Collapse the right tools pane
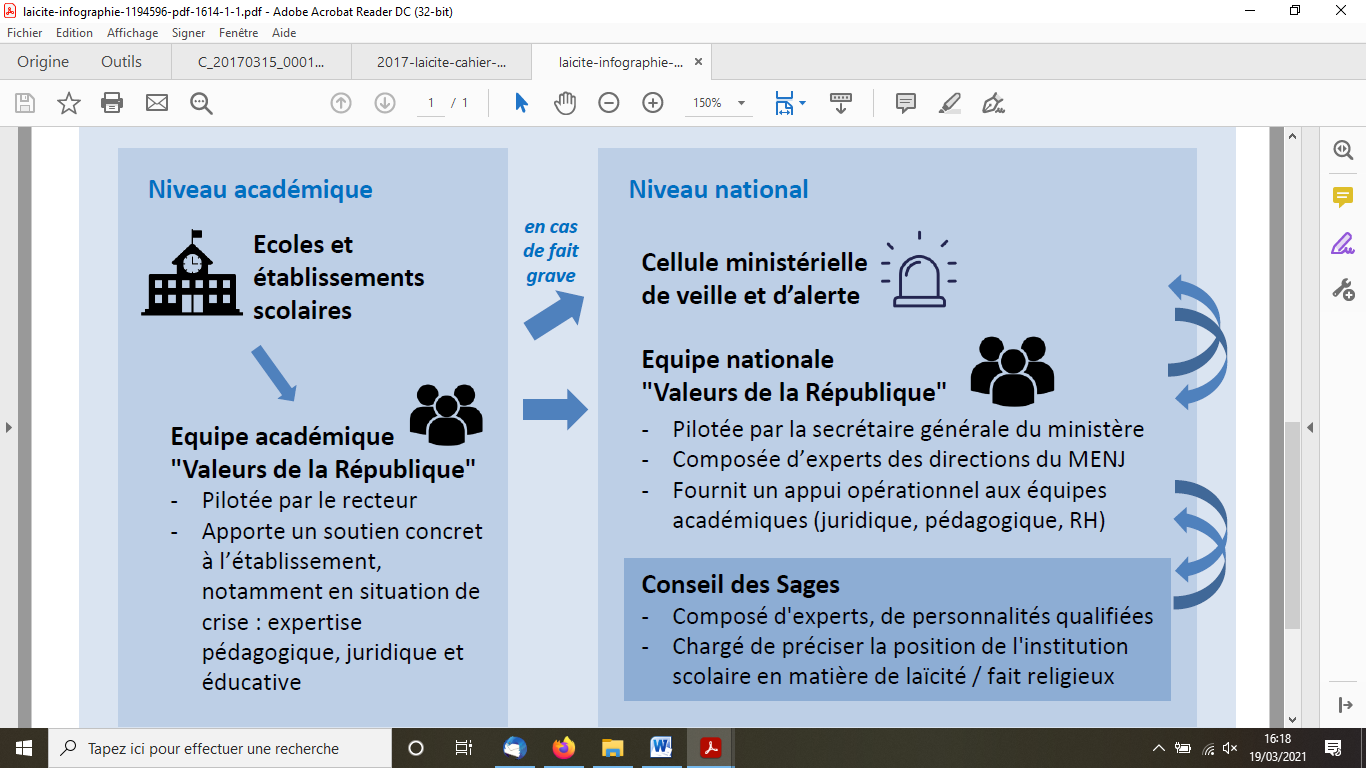This screenshot has width=1366, height=768. point(1310,428)
